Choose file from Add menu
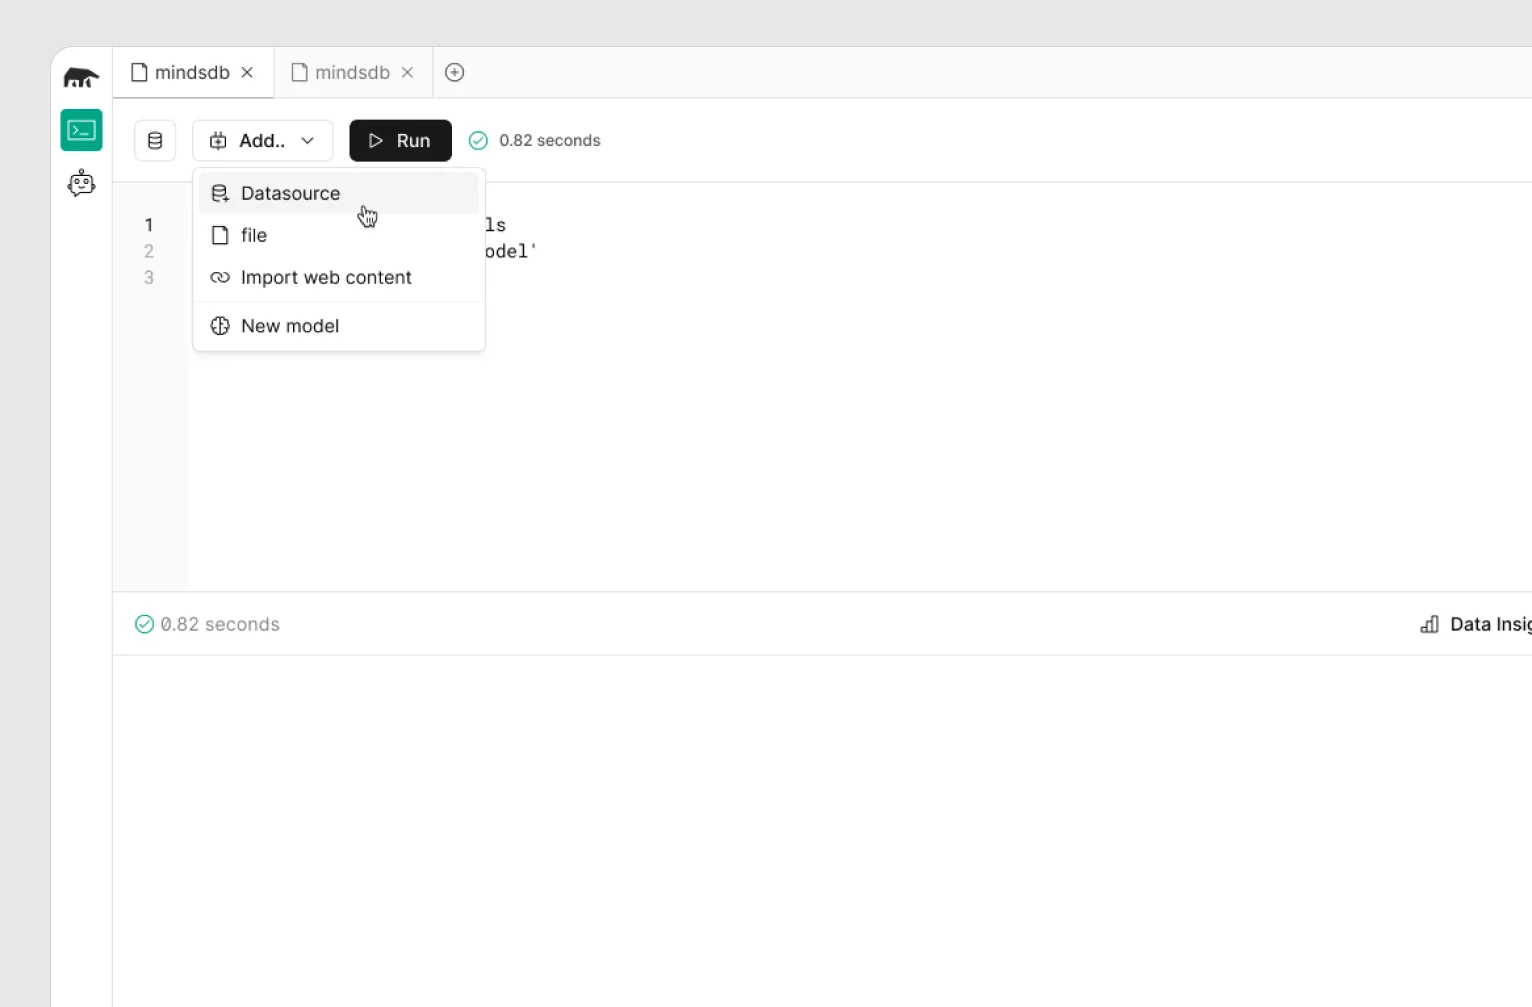This screenshot has height=1007, width=1532. click(338, 235)
